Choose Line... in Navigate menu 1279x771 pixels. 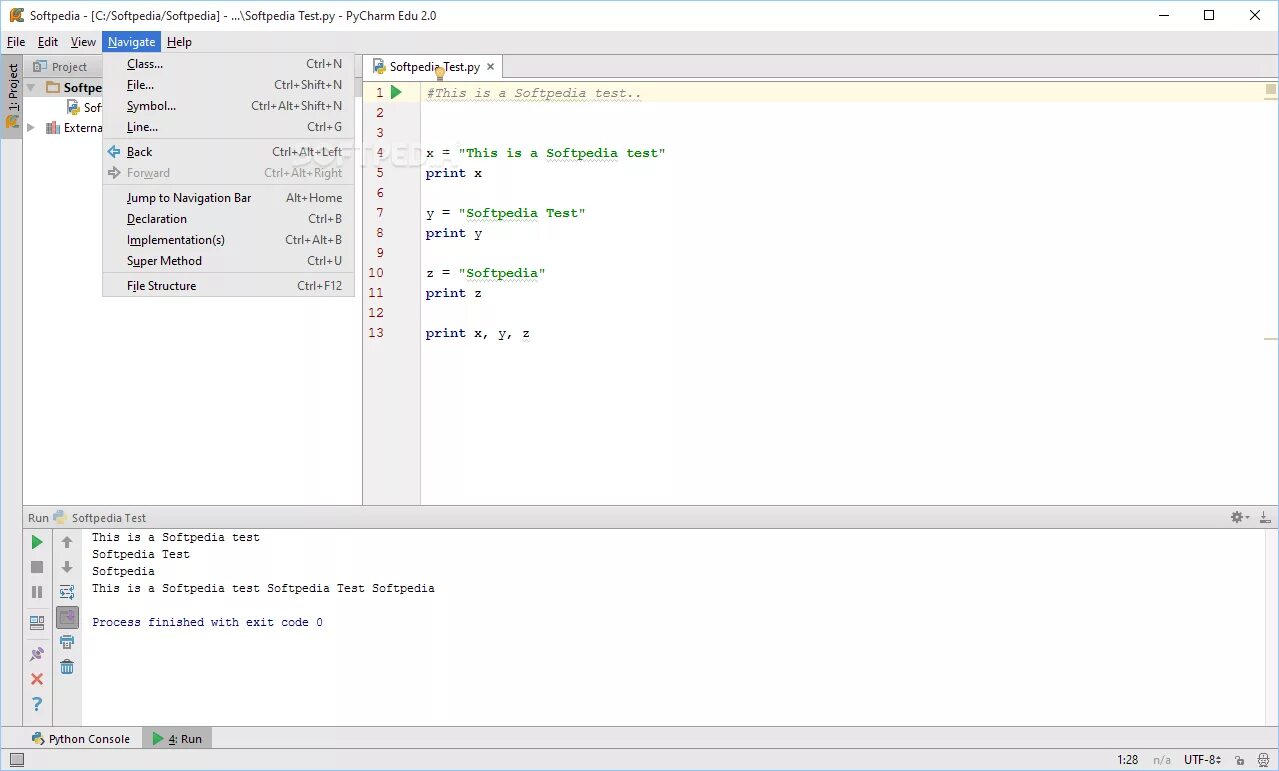[228, 127]
